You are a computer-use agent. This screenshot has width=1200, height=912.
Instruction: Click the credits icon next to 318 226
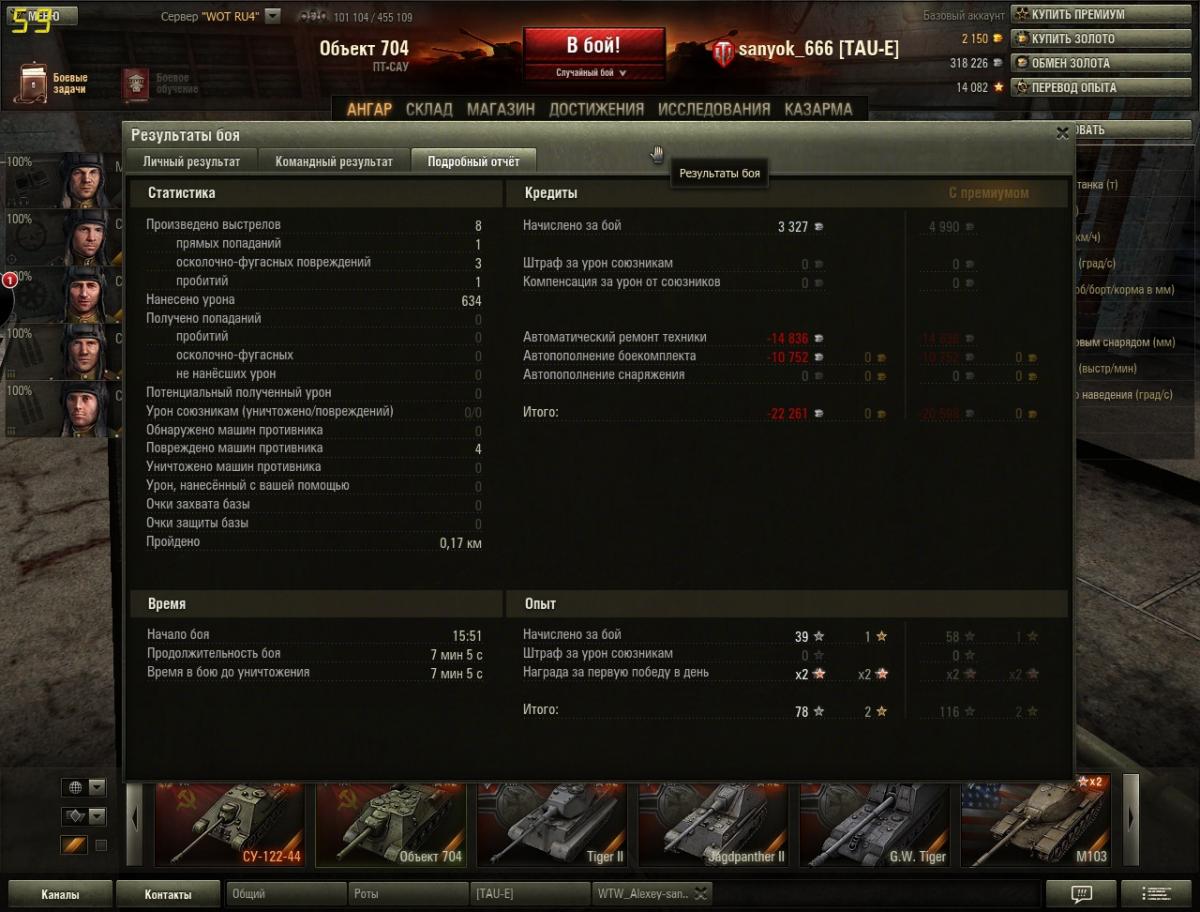point(998,63)
